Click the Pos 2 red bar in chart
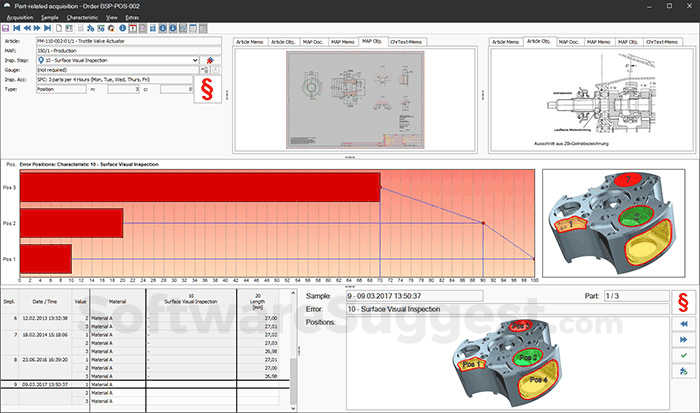700x413 pixels. point(71,223)
